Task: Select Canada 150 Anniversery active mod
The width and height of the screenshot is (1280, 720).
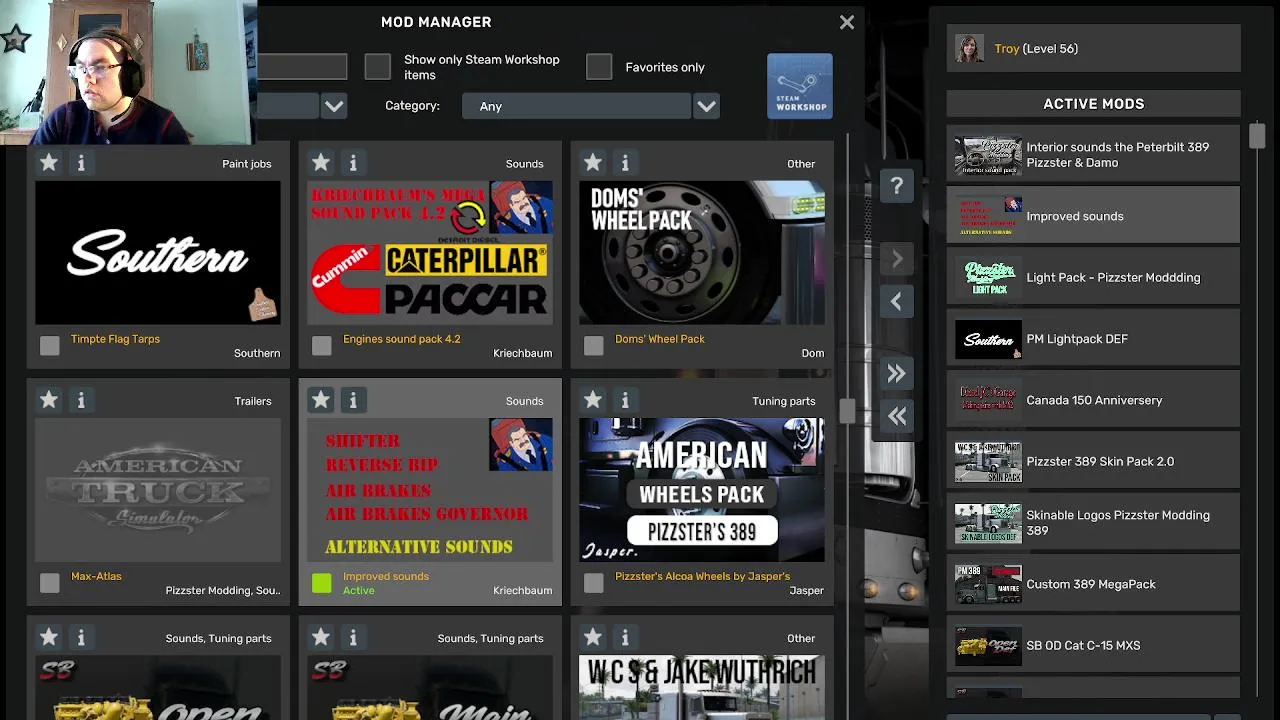Action: [1093, 400]
